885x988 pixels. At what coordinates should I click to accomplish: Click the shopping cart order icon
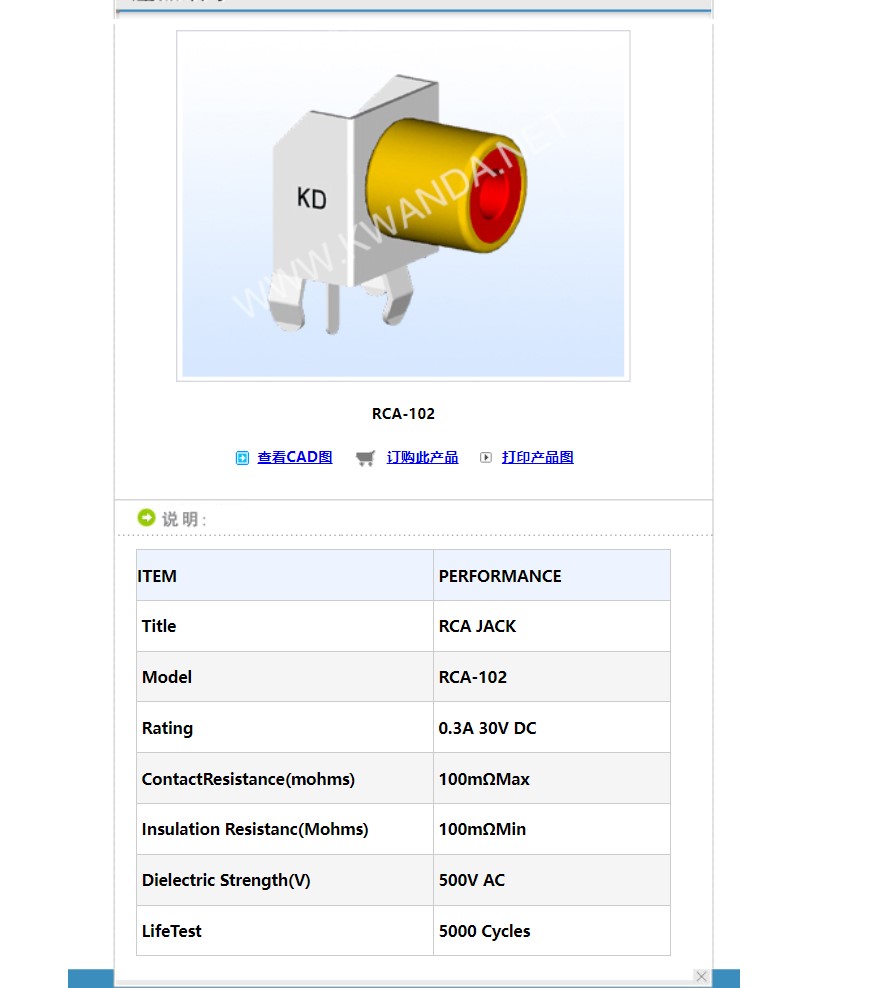coord(365,458)
